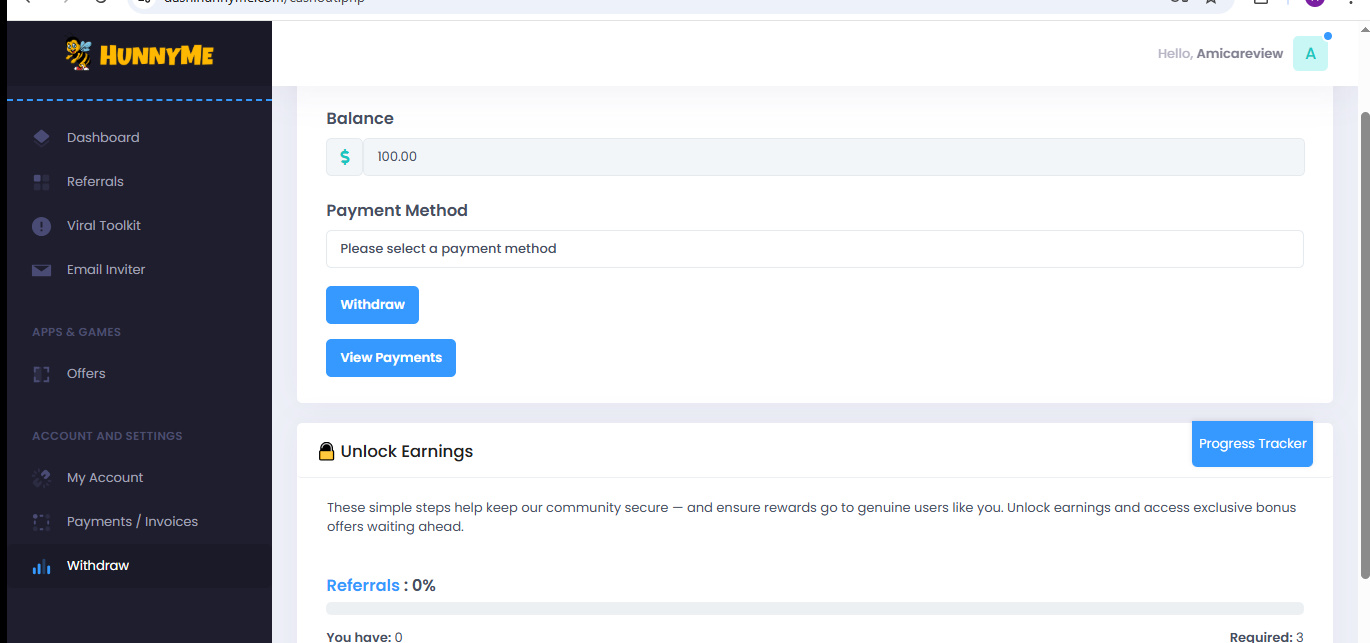Screen dimensions: 1370x643
Task: Click the "You have: 0" text
Action: pyautogui.click(x=365, y=637)
